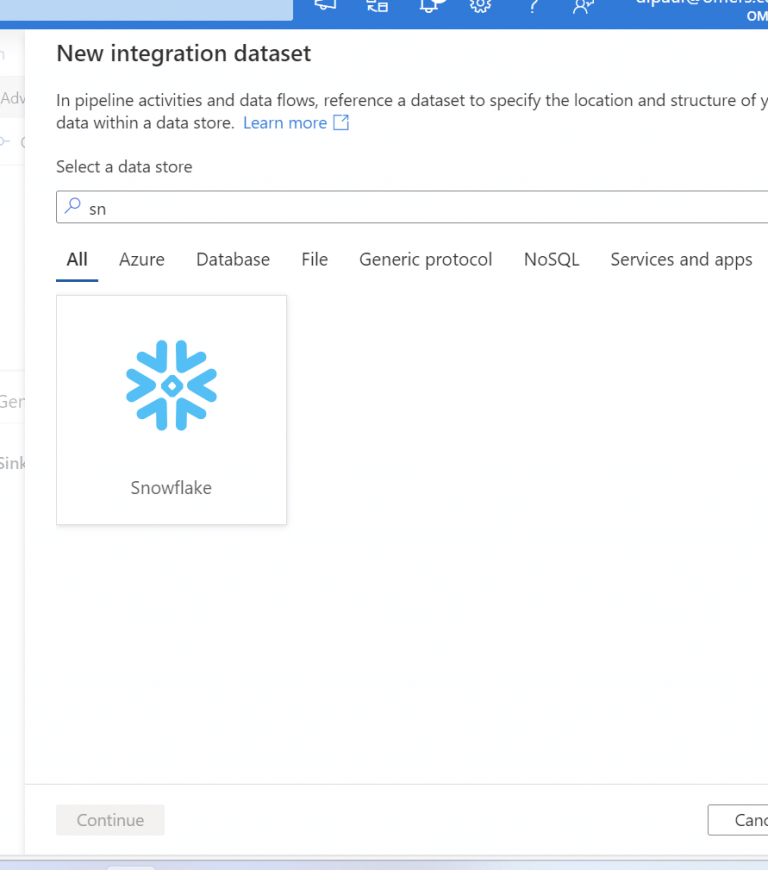The width and height of the screenshot is (768, 870).
Task: Select the All tab
Action: [77, 259]
